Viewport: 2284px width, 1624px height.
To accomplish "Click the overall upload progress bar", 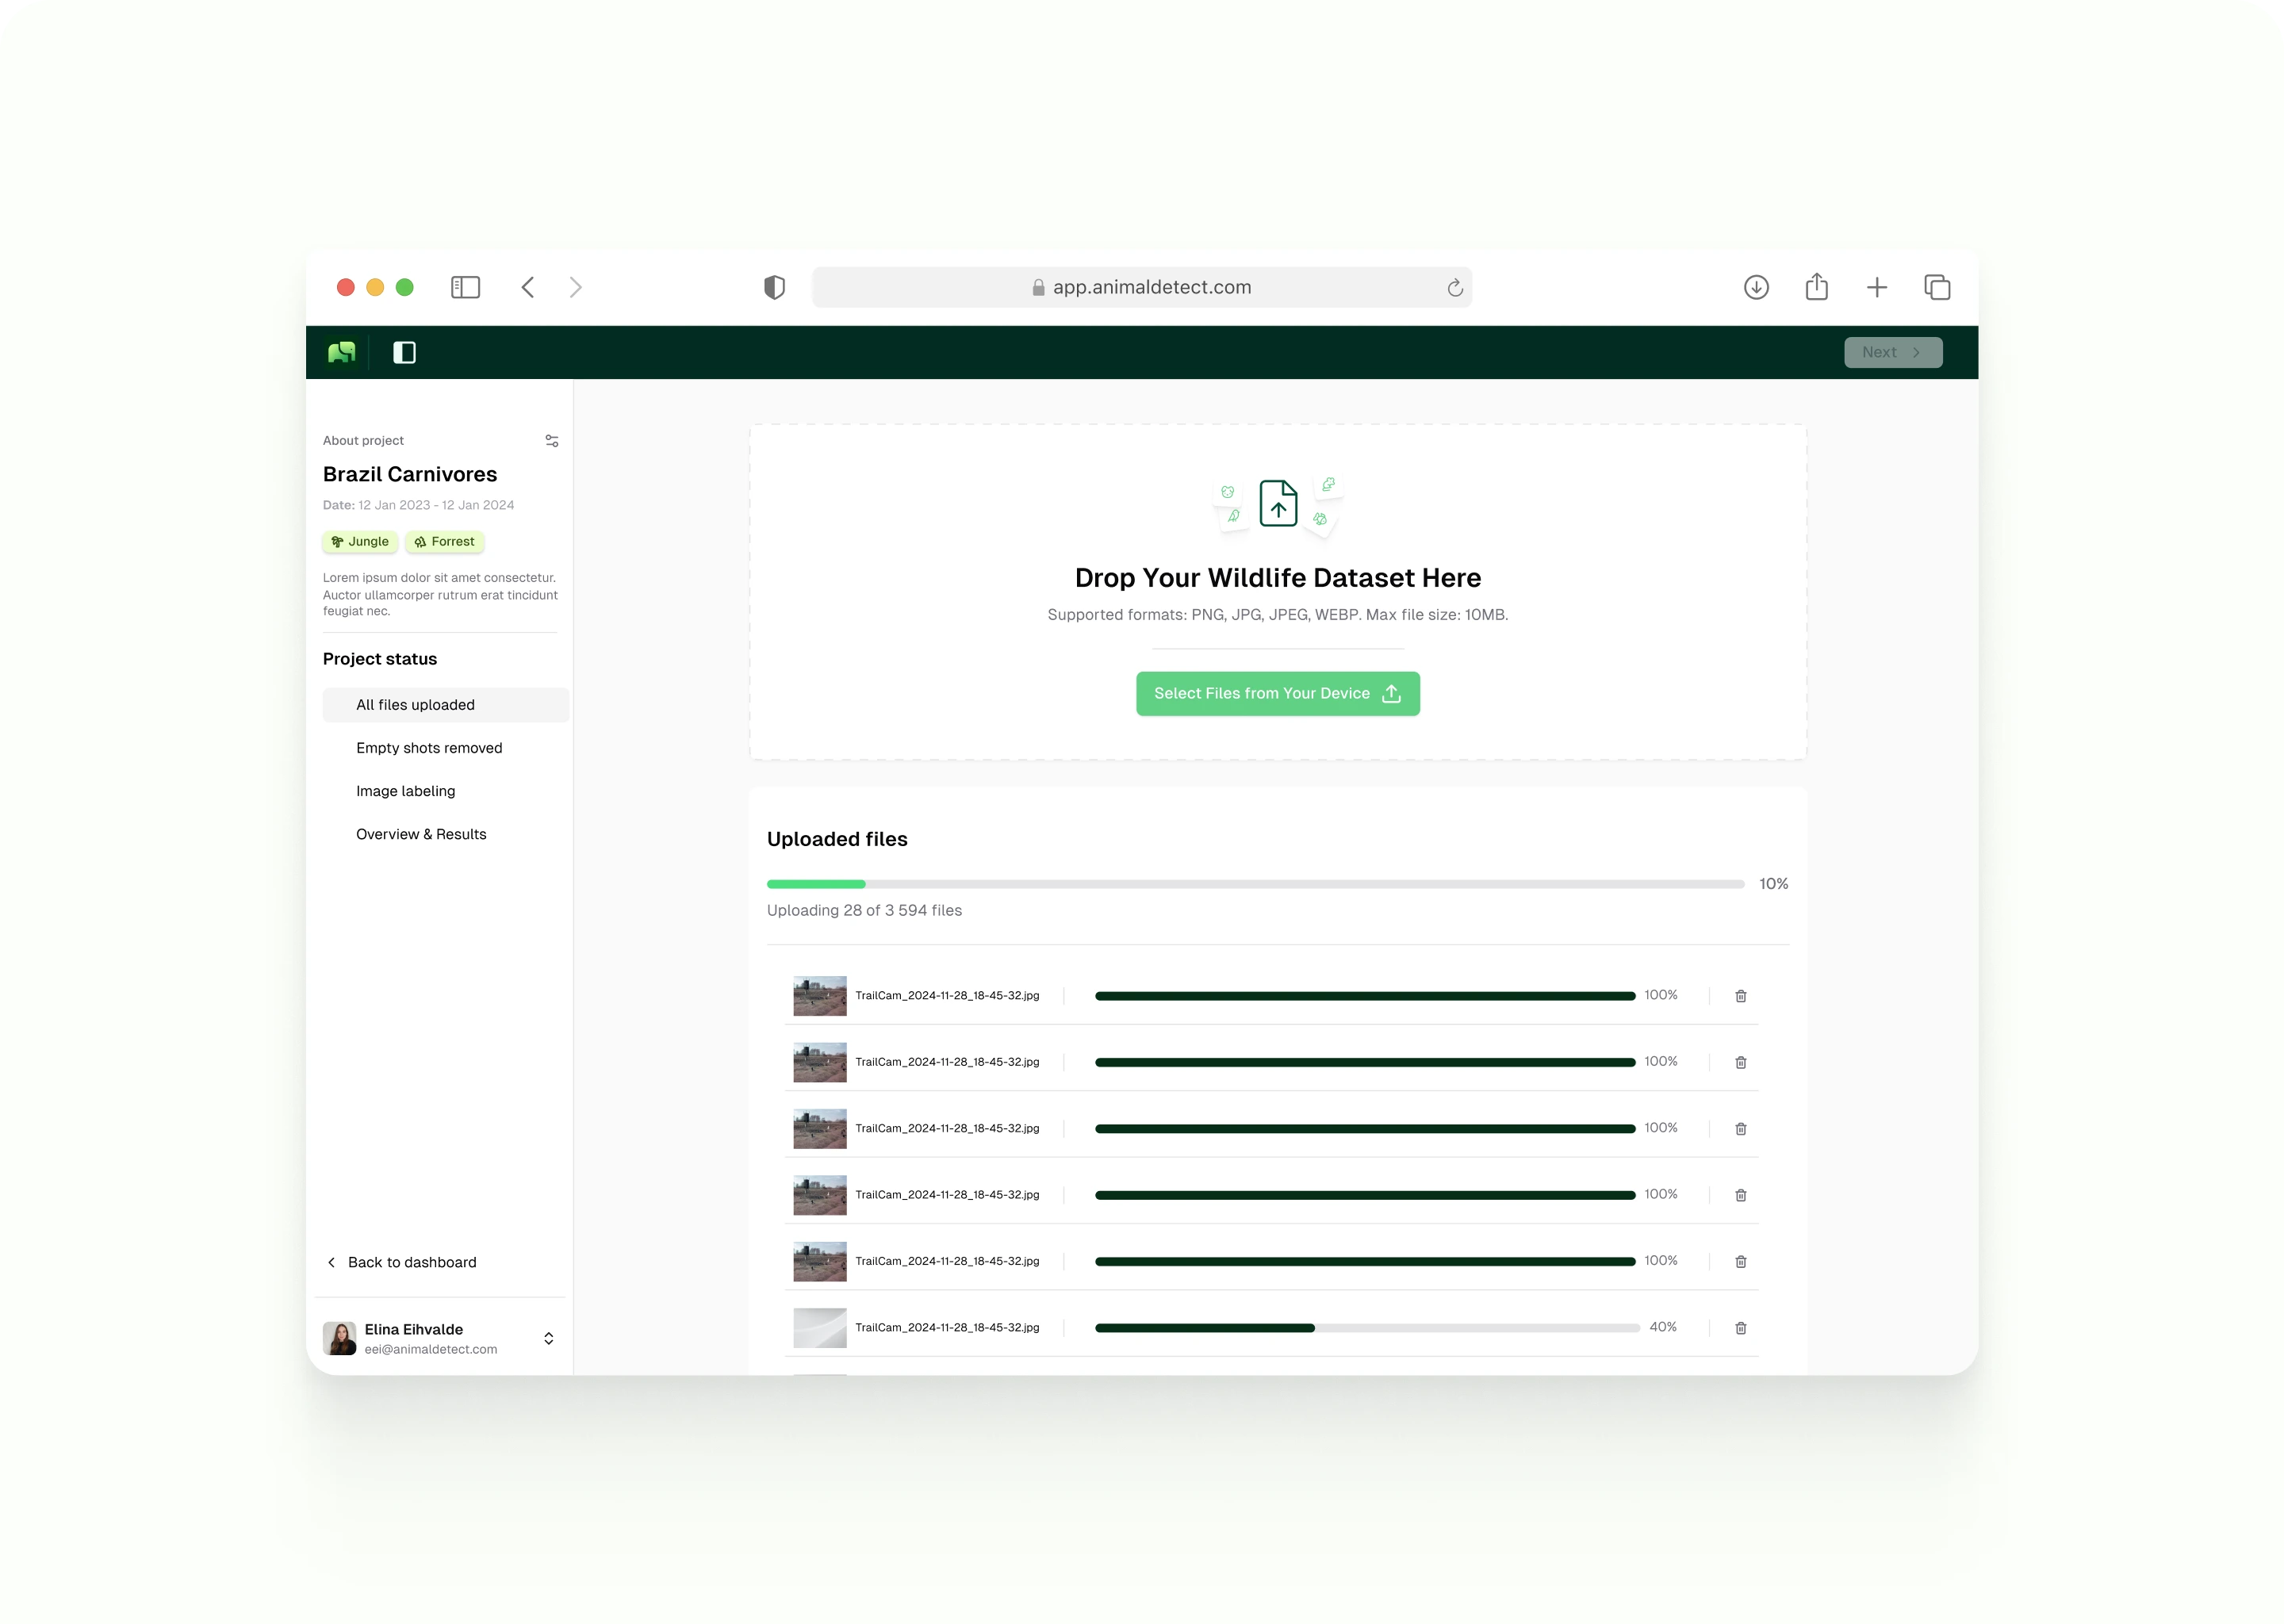I will coord(1255,884).
